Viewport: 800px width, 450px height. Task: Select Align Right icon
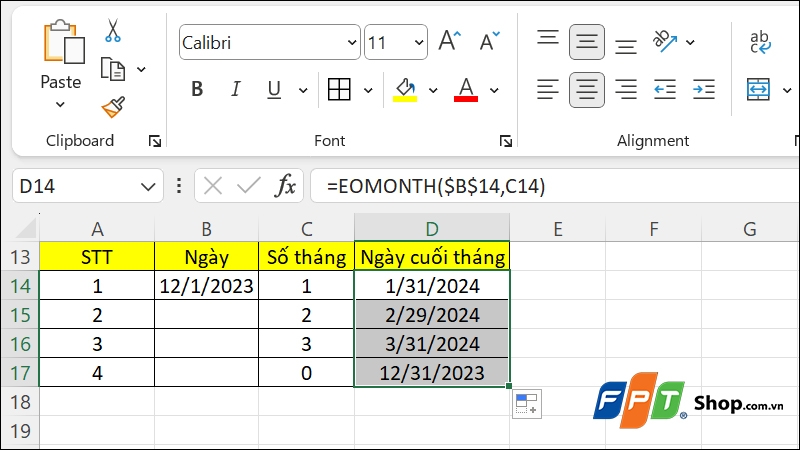(x=626, y=90)
